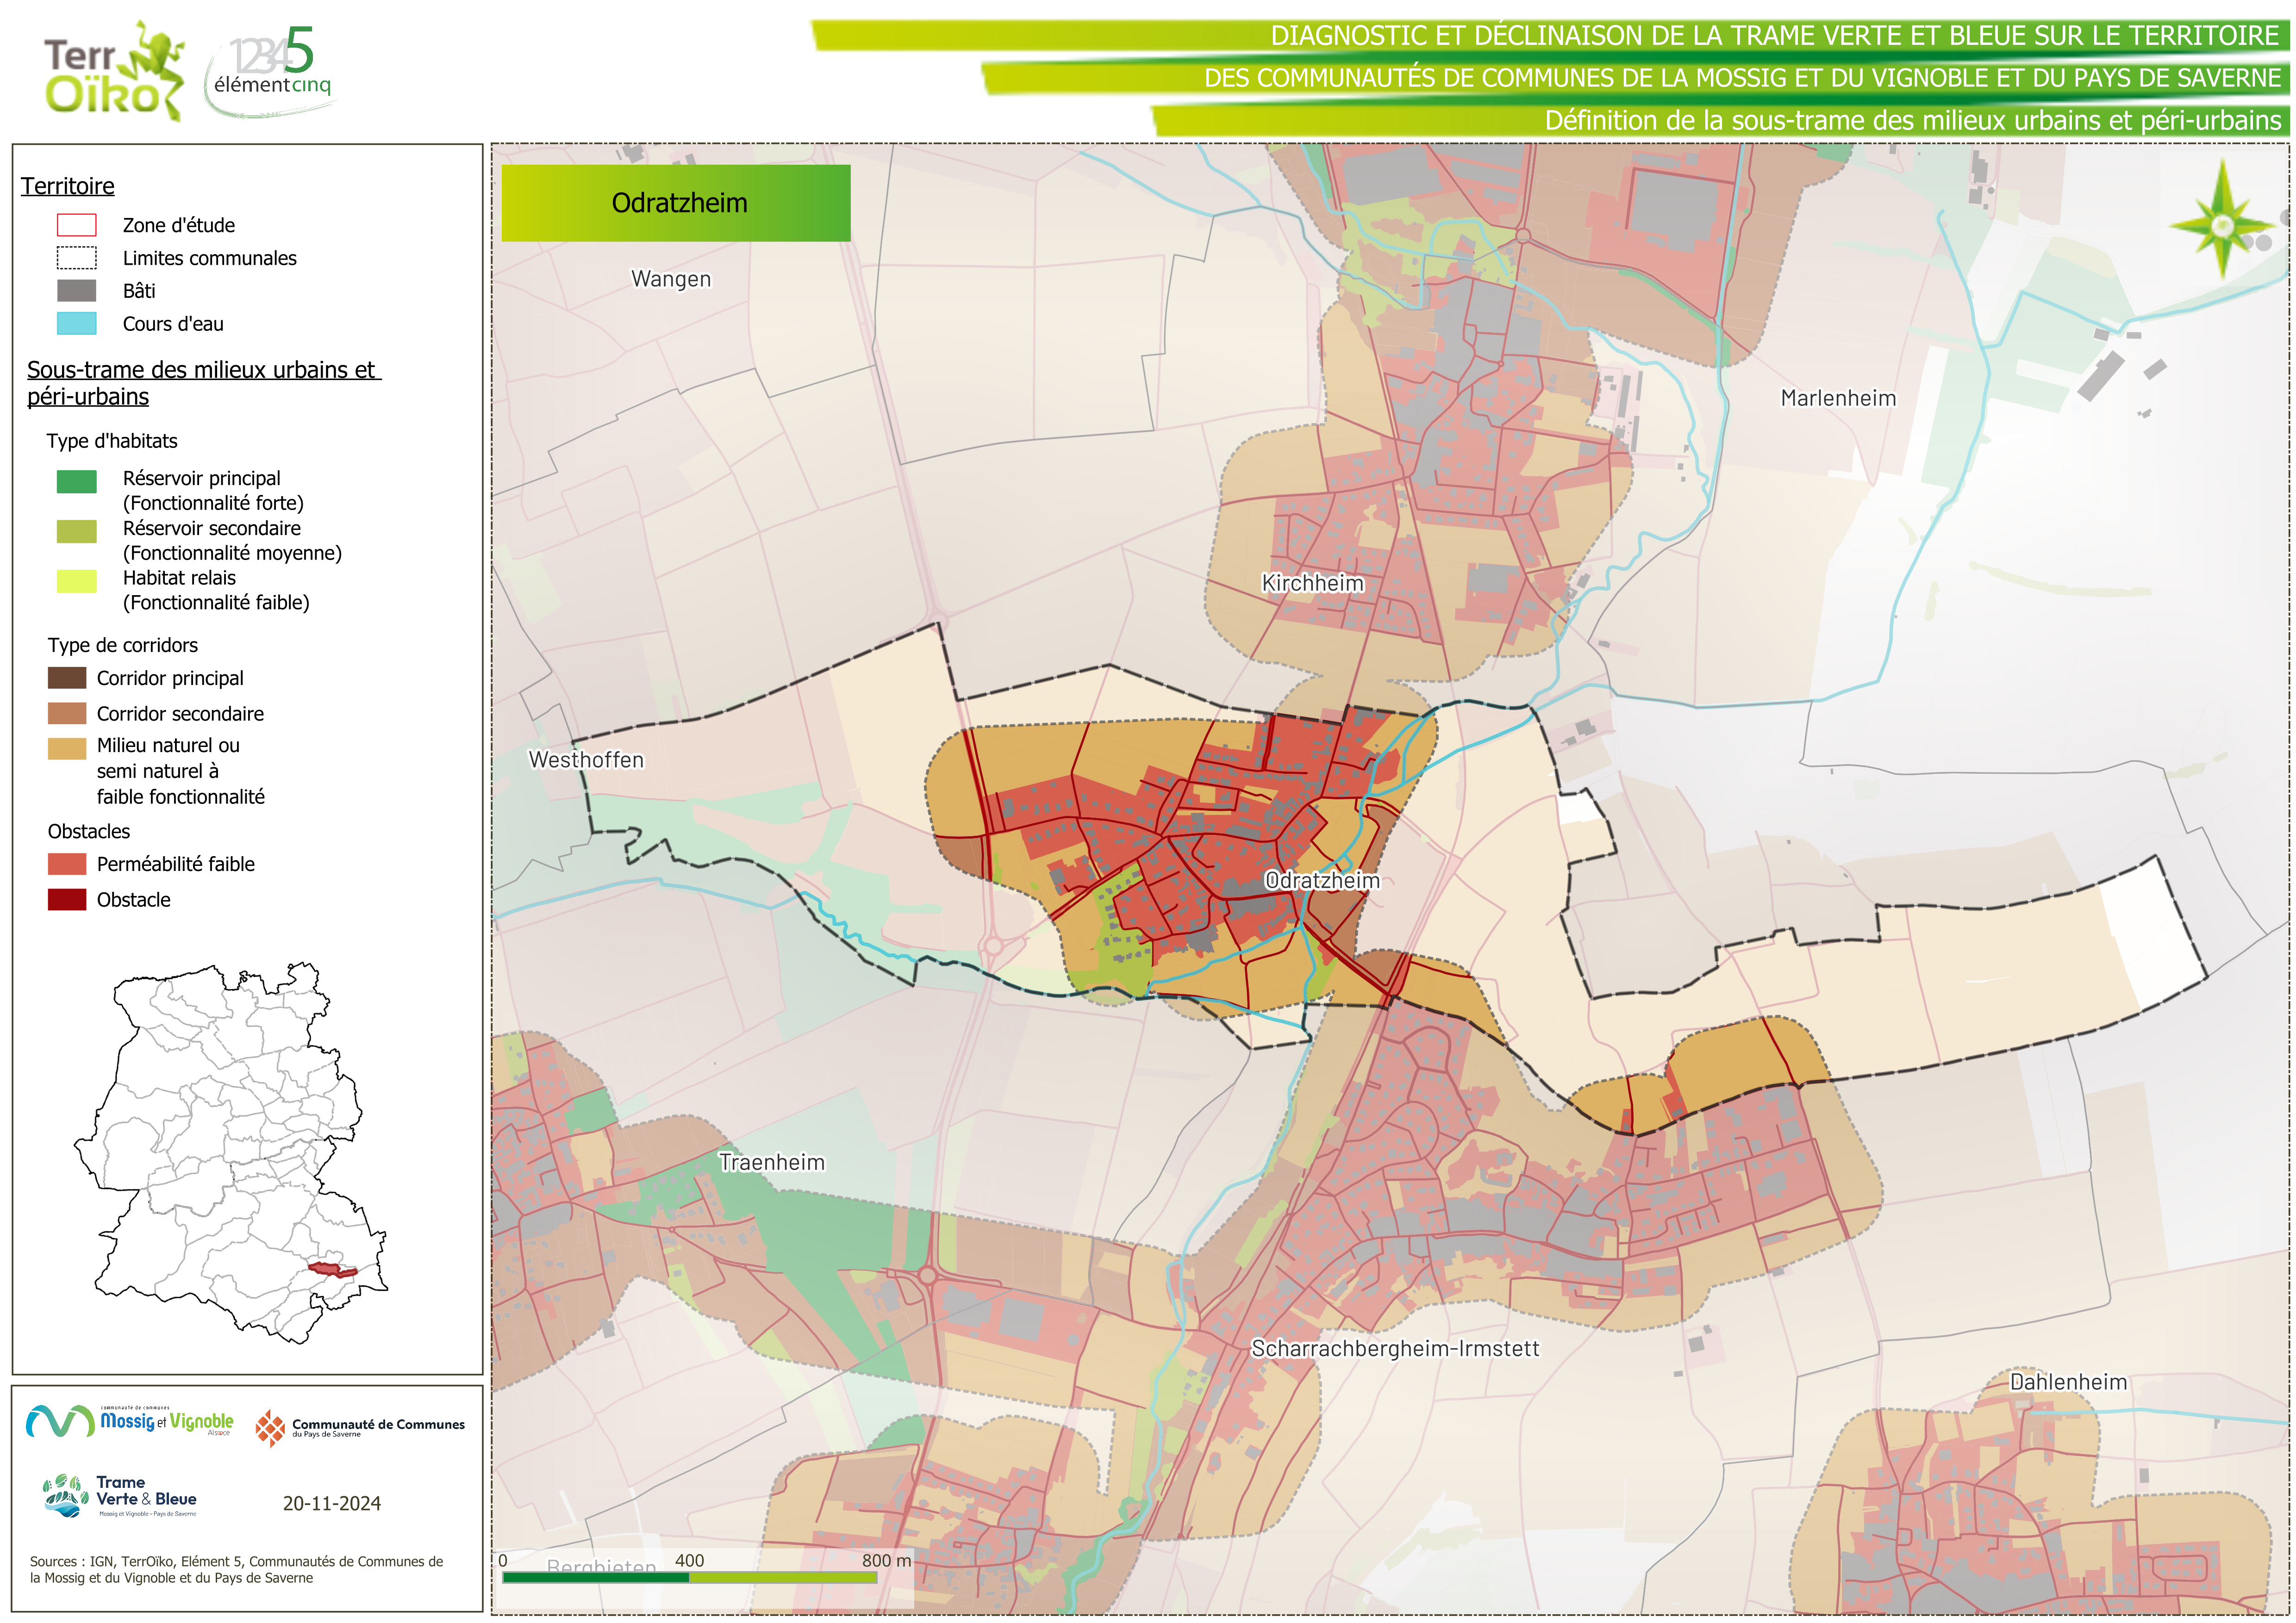Click the green Odratzheim title banner

676,203
